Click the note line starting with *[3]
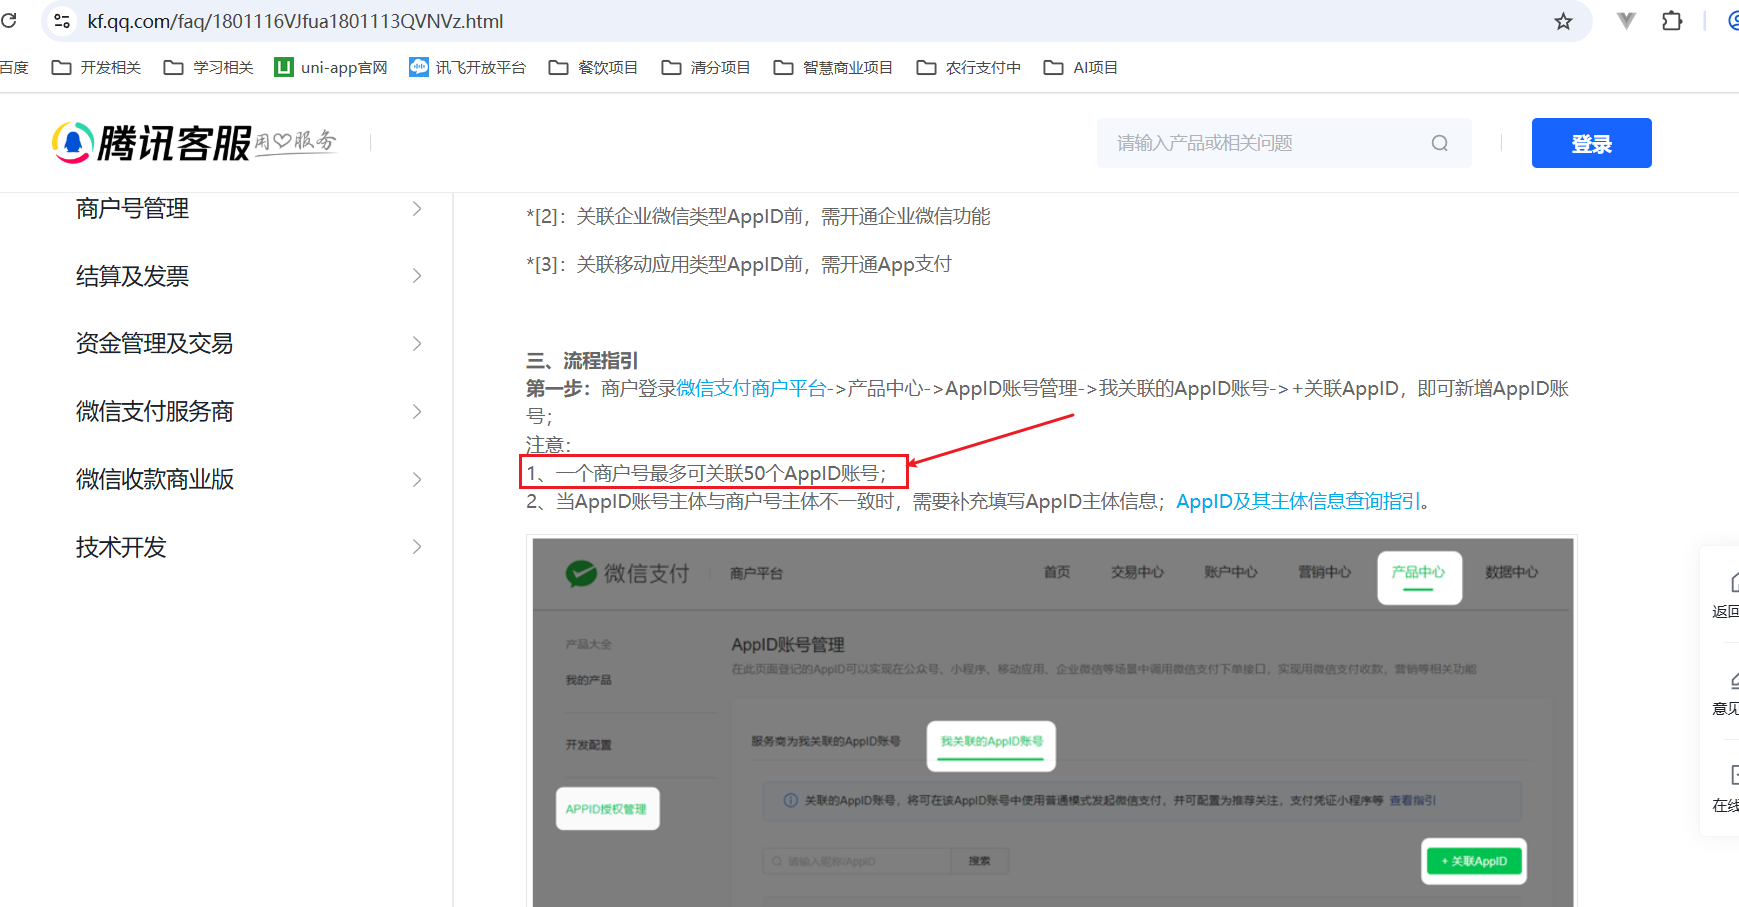Image resolution: width=1739 pixels, height=907 pixels. pos(739,264)
